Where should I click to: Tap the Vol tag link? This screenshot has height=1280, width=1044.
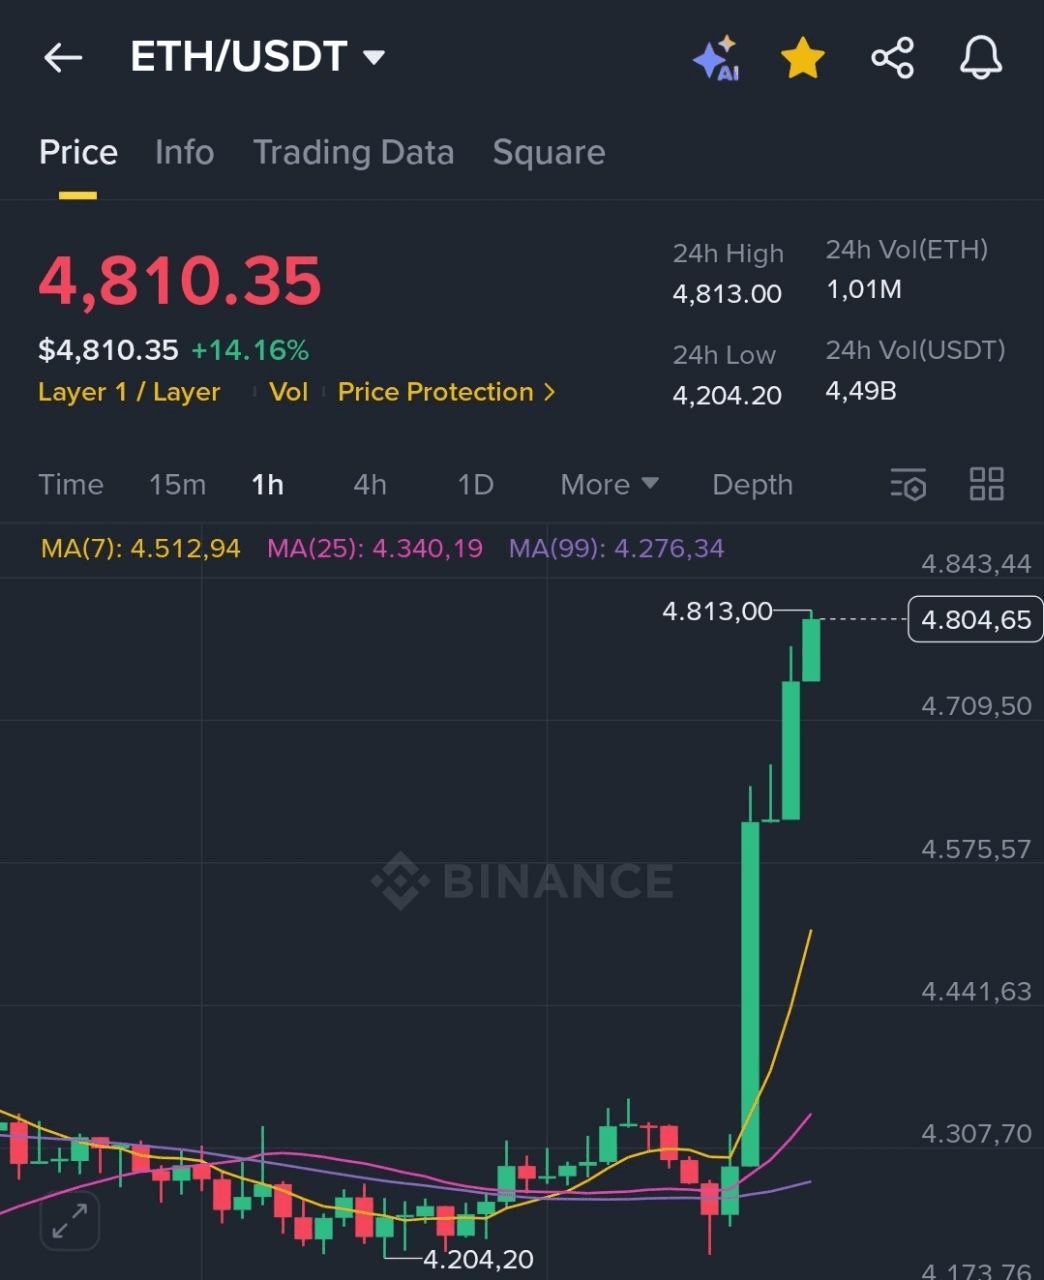tap(288, 392)
